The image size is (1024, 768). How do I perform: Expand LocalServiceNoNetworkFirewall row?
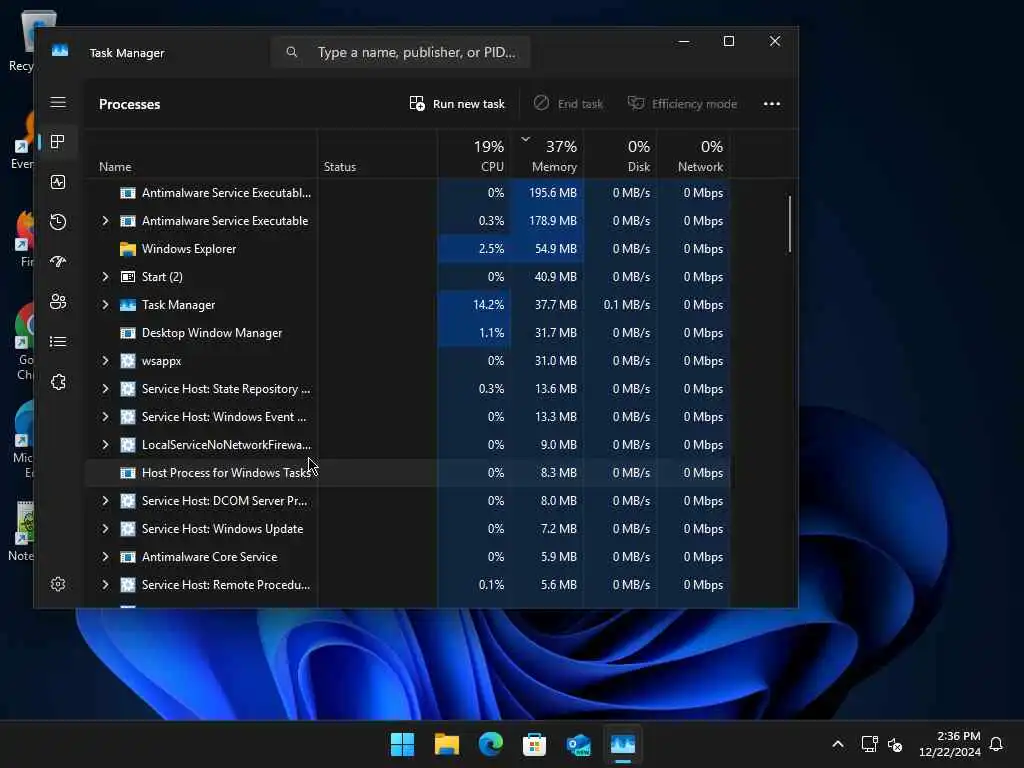[x=105, y=445]
